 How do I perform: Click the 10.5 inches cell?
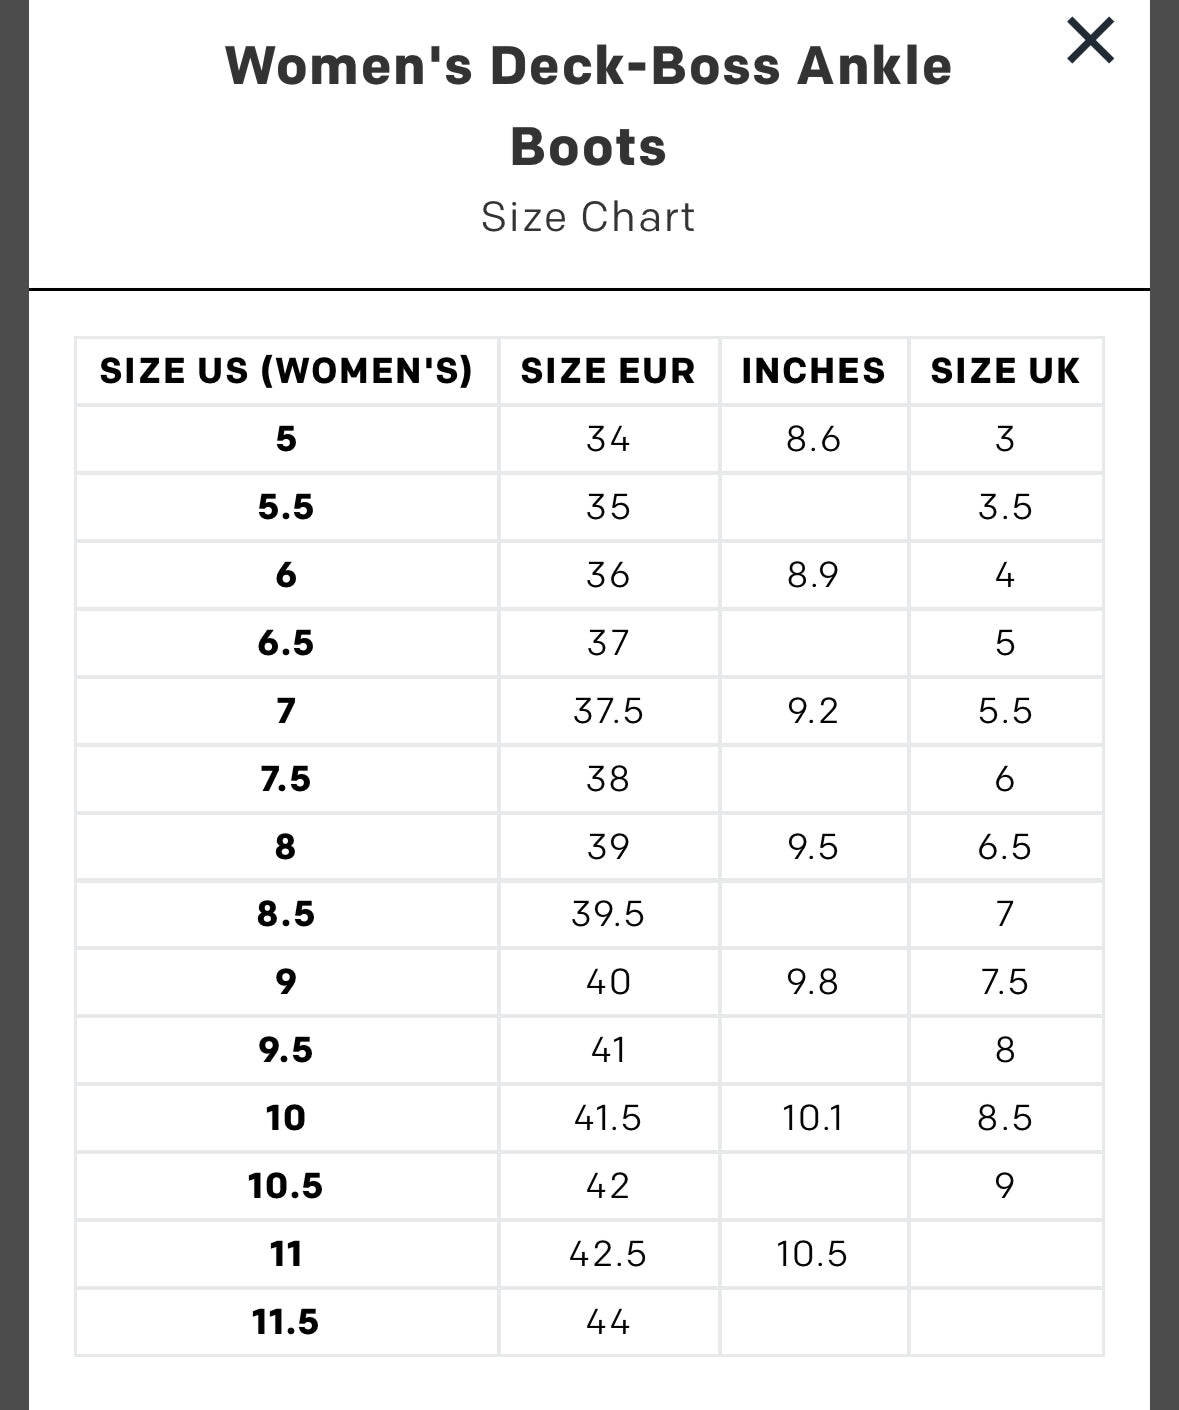pos(812,1254)
